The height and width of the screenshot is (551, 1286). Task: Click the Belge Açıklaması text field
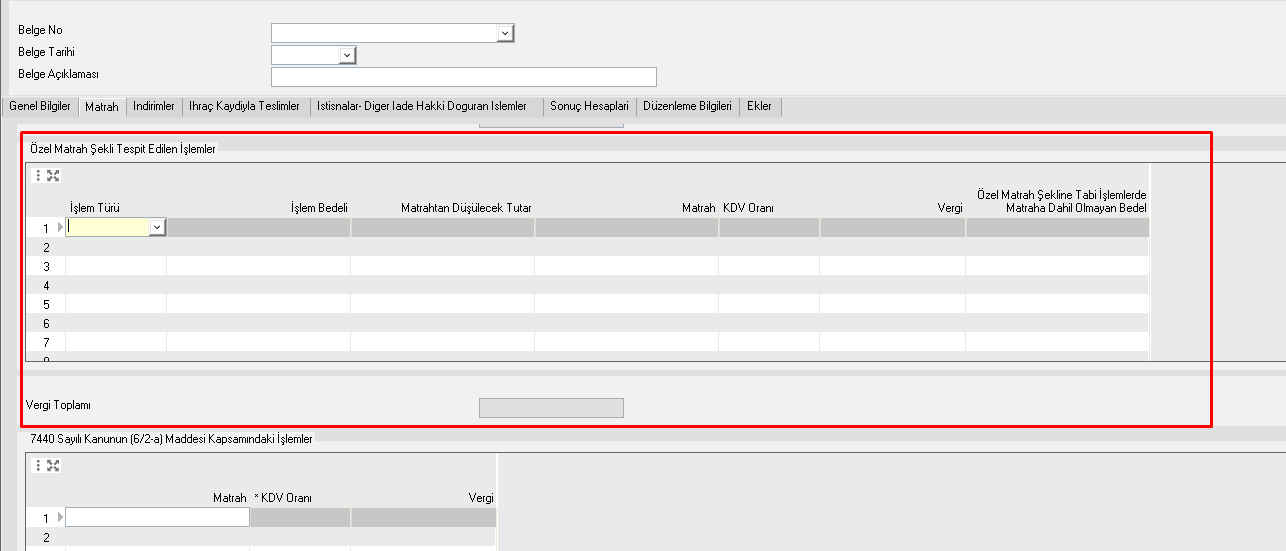point(463,77)
